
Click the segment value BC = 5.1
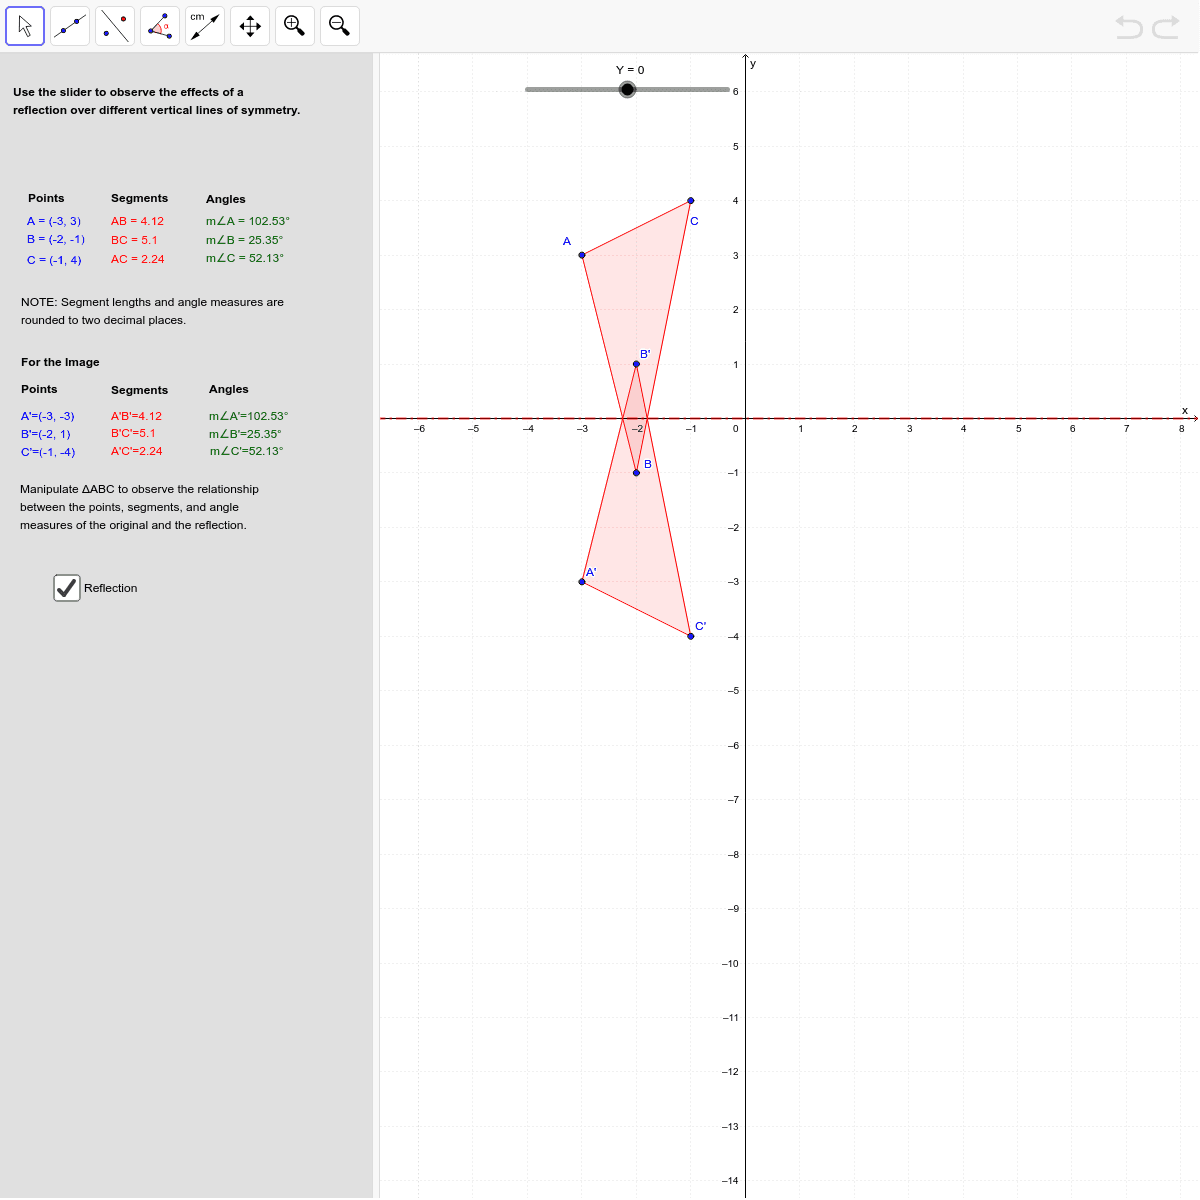[134, 240]
